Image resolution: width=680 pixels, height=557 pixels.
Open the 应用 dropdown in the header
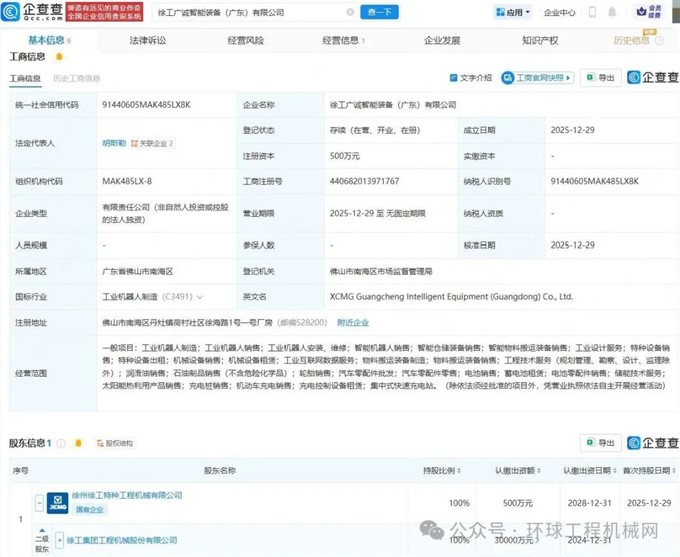(x=513, y=13)
